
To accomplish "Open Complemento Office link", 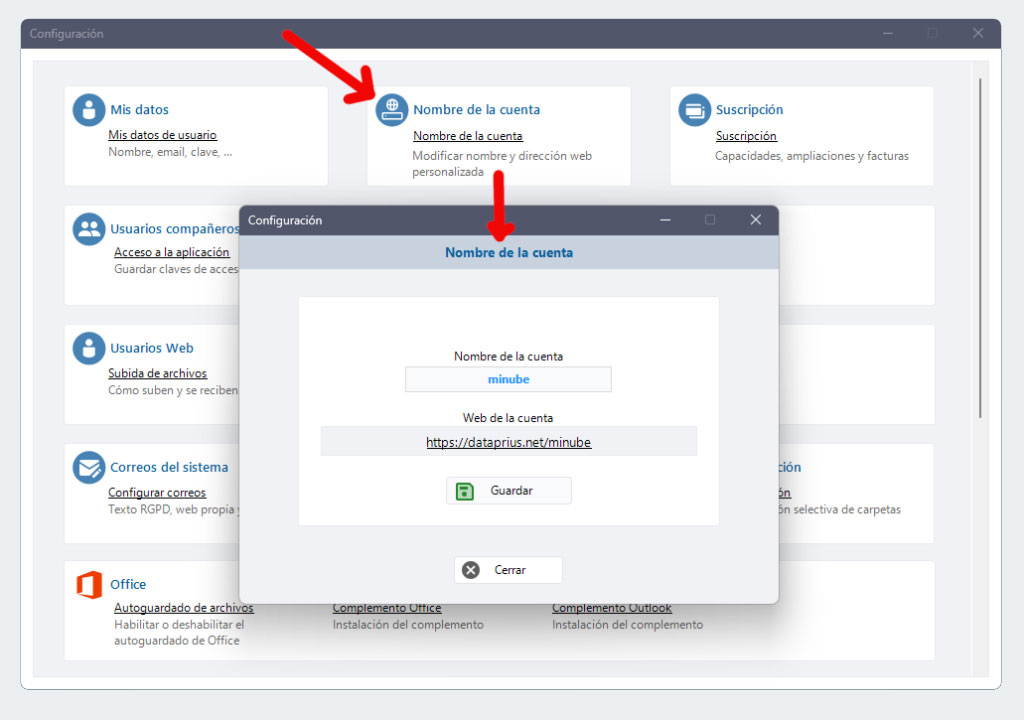I will 387,608.
